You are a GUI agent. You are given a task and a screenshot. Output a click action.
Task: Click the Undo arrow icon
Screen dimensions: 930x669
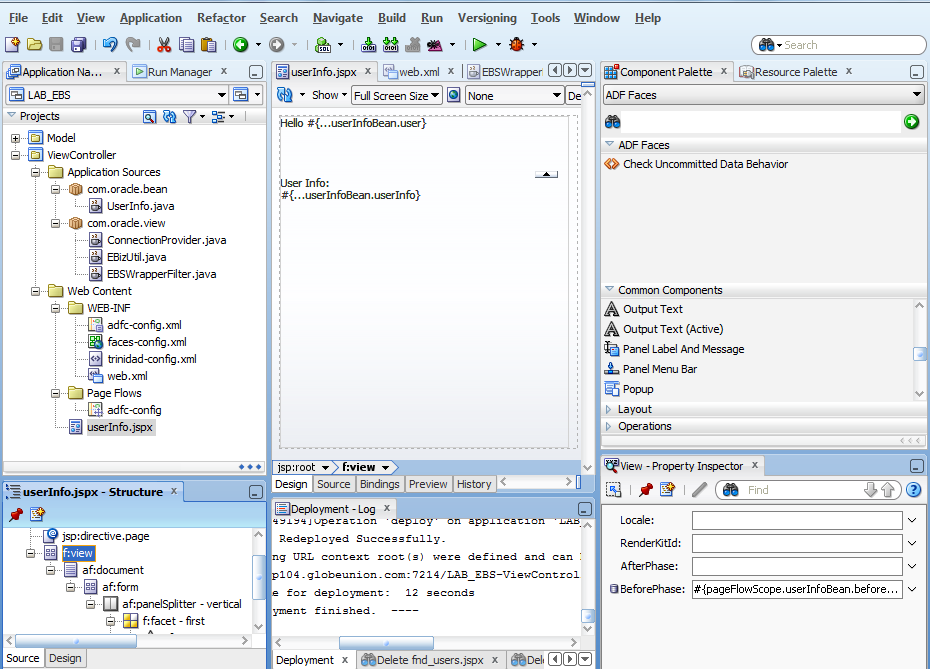click(x=110, y=44)
